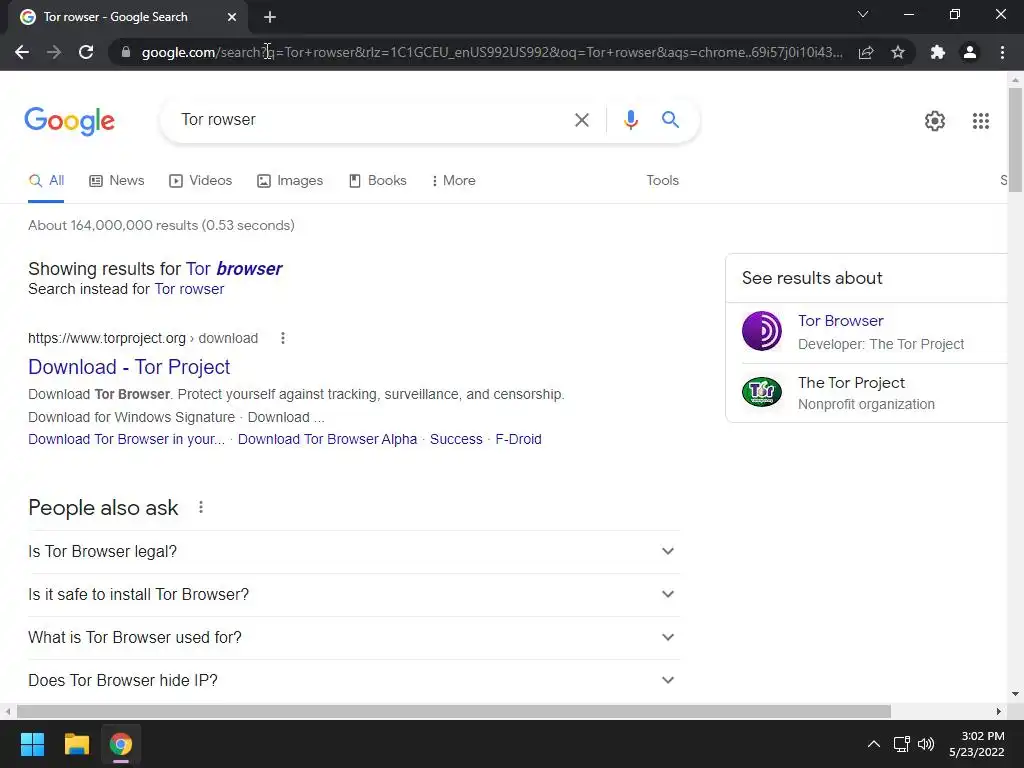Start voice search with microphone icon

point(630,120)
